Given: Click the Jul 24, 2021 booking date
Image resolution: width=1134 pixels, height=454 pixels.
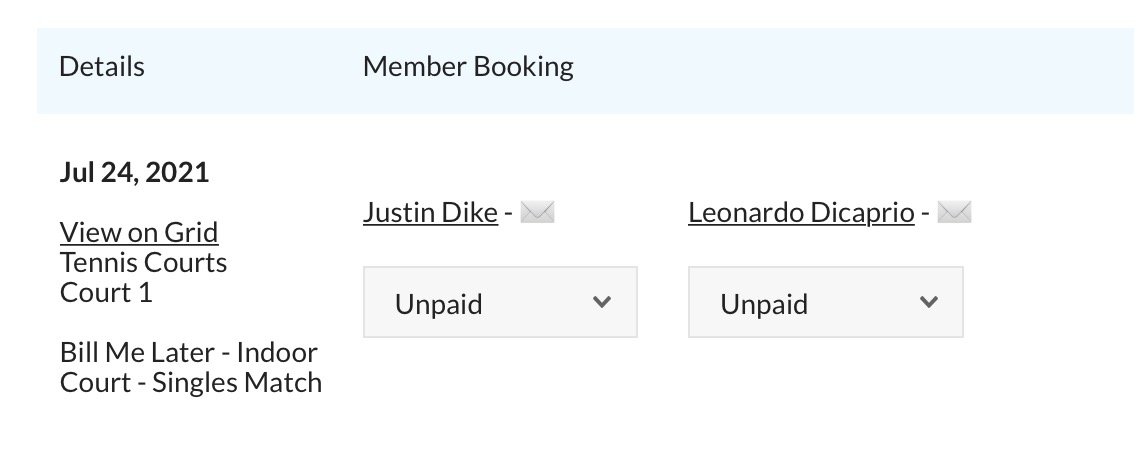Looking at the screenshot, I should point(134,172).
